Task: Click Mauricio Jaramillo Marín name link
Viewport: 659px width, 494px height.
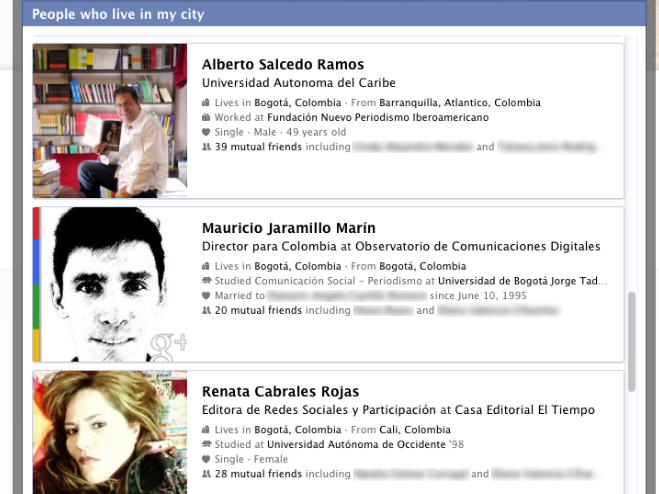Action: click(x=288, y=228)
